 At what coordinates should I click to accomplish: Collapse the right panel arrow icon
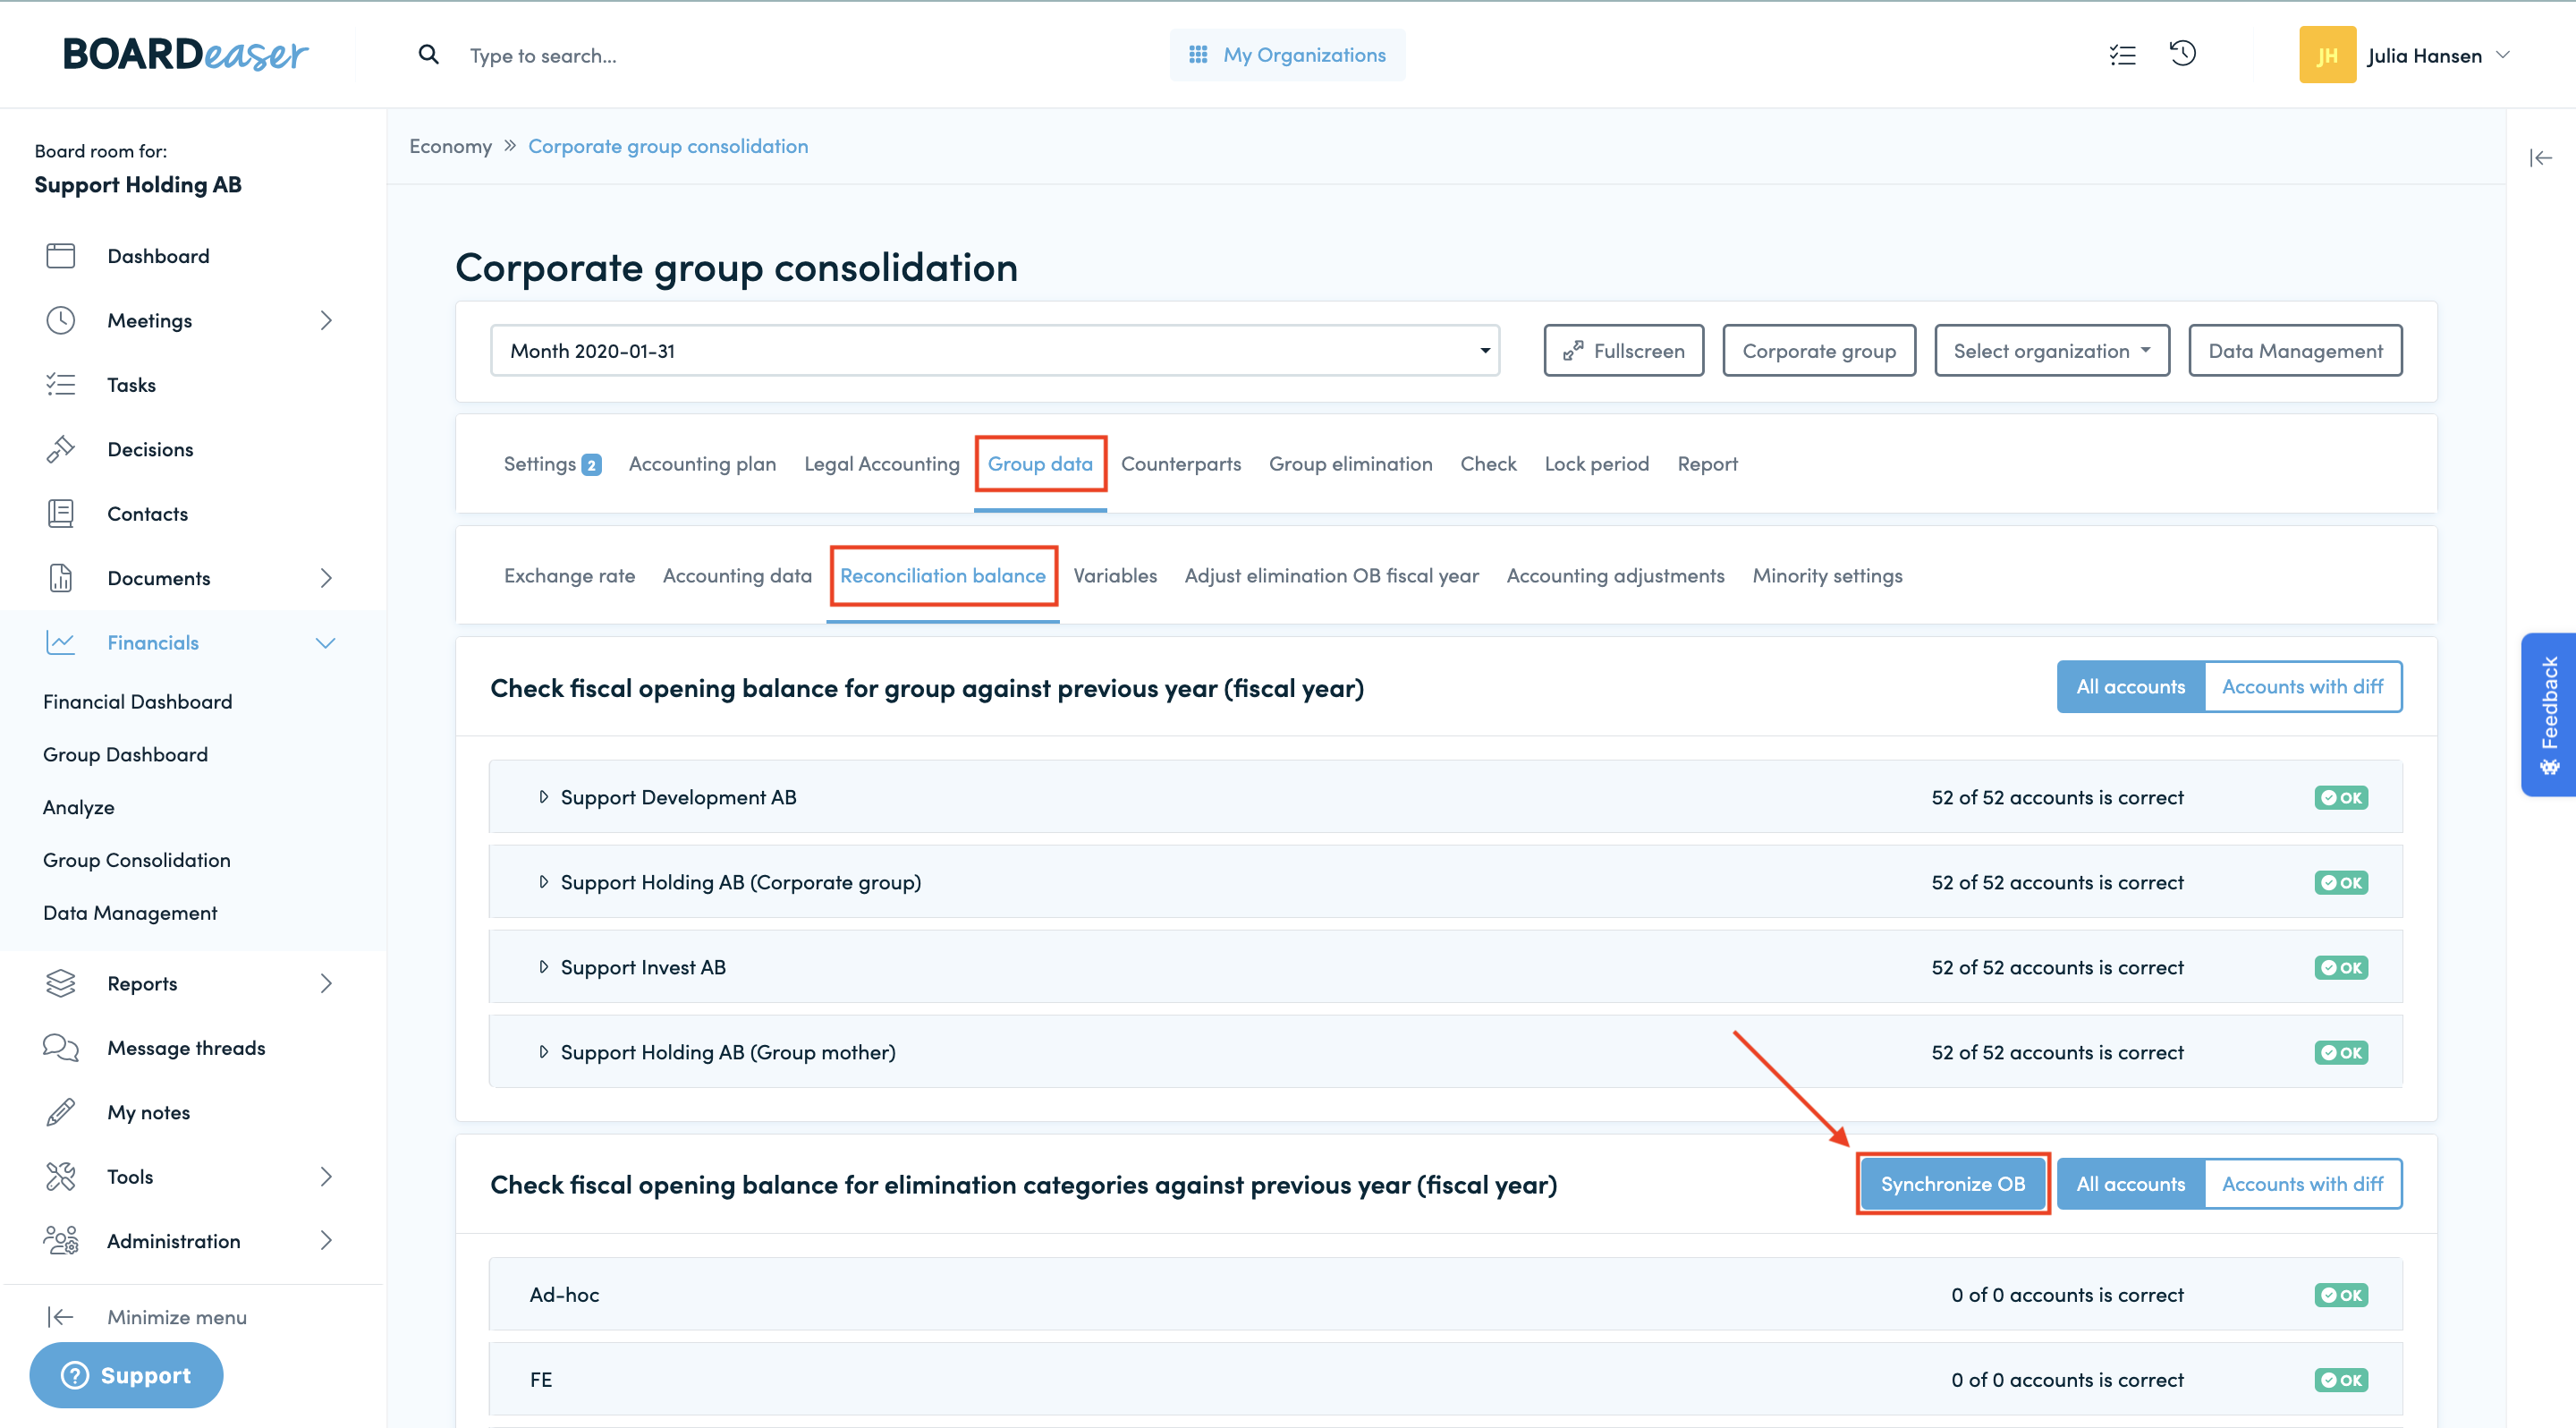2540,158
